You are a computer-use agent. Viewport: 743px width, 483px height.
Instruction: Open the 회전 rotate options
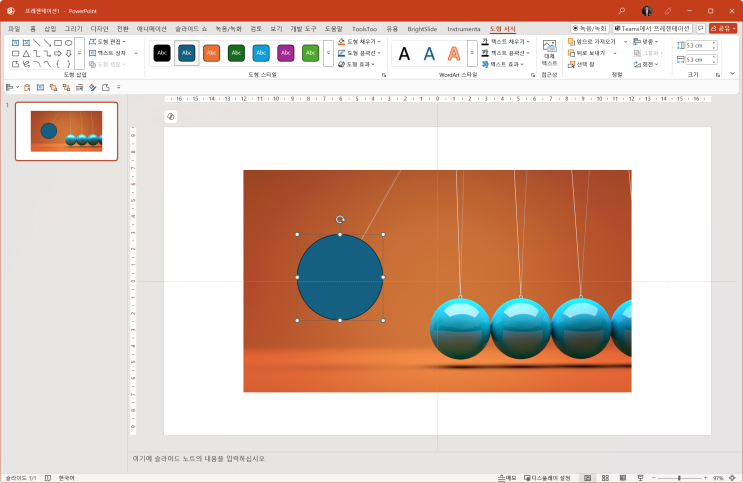pyautogui.click(x=650, y=64)
